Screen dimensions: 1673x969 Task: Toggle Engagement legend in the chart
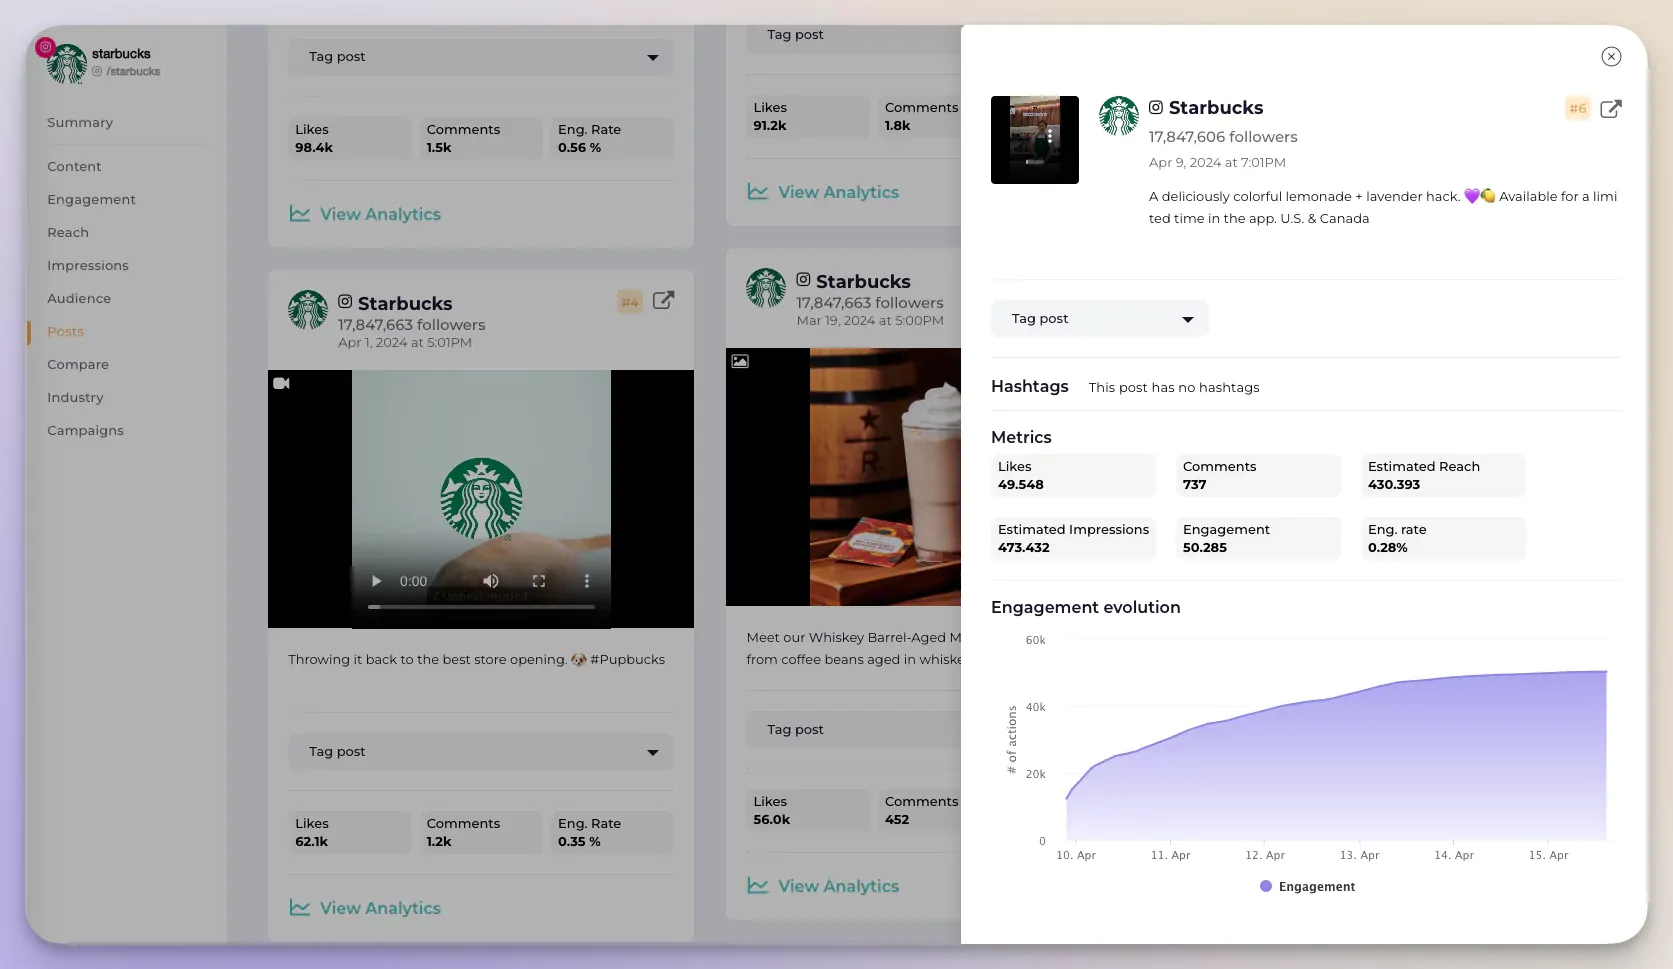(x=1307, y=887)
